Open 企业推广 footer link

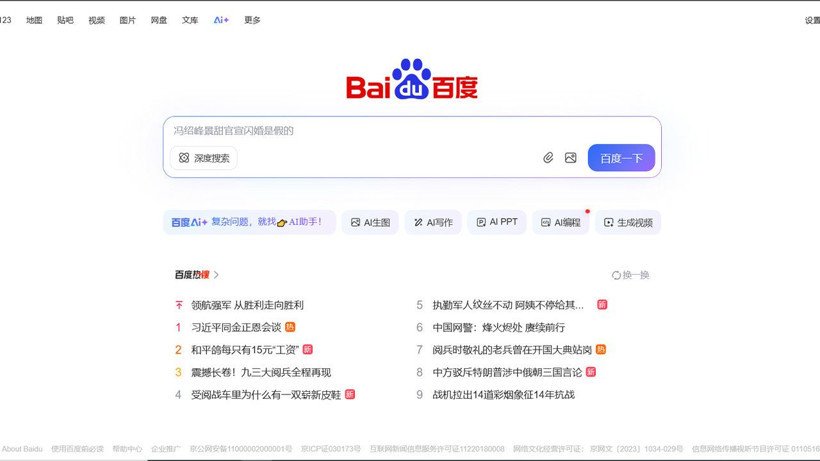tap(166, 448)
